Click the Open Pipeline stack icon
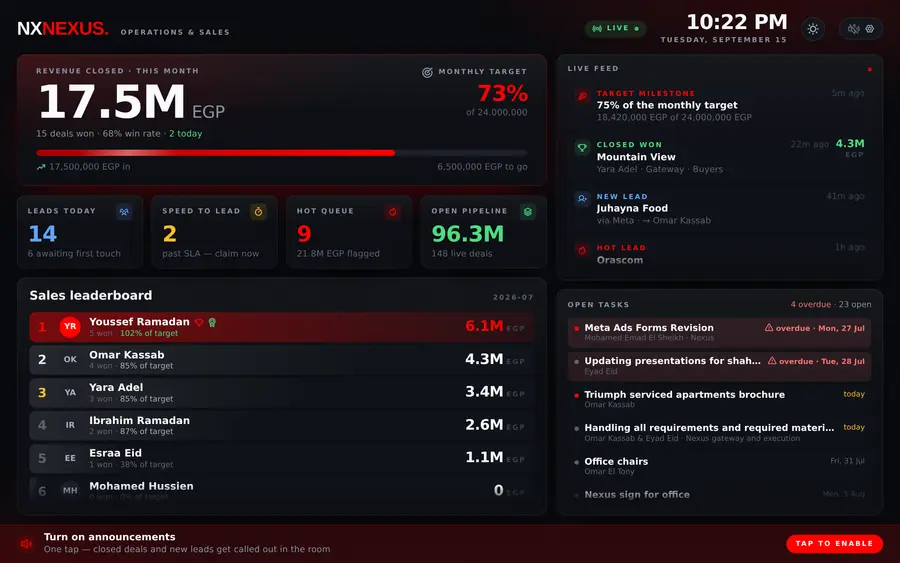 pos(527,212)
